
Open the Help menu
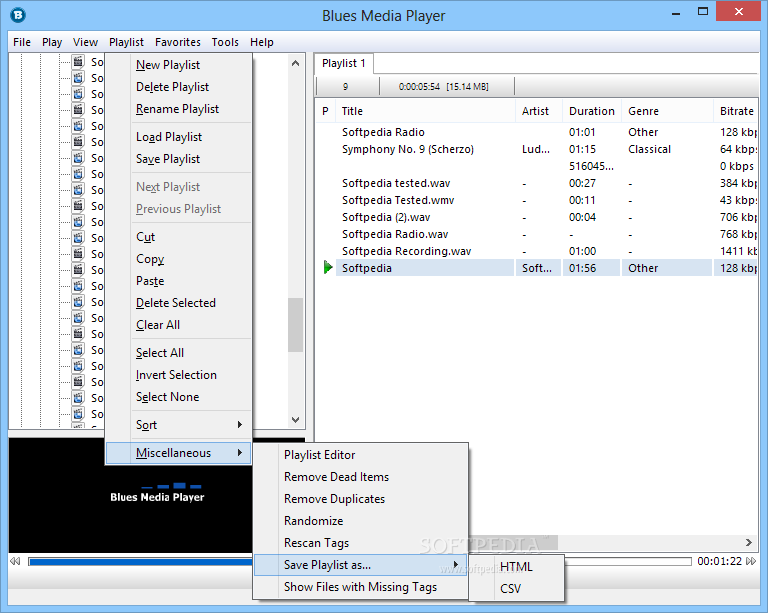pyautogui.click(x=262, y=42)
